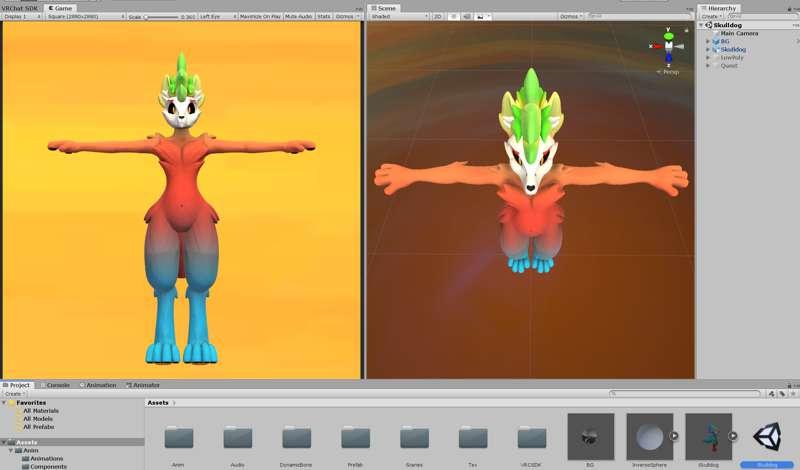Screen dimensions: 800x470
Task: Switch to the Scene tab
Action: (x=384, y=8)
